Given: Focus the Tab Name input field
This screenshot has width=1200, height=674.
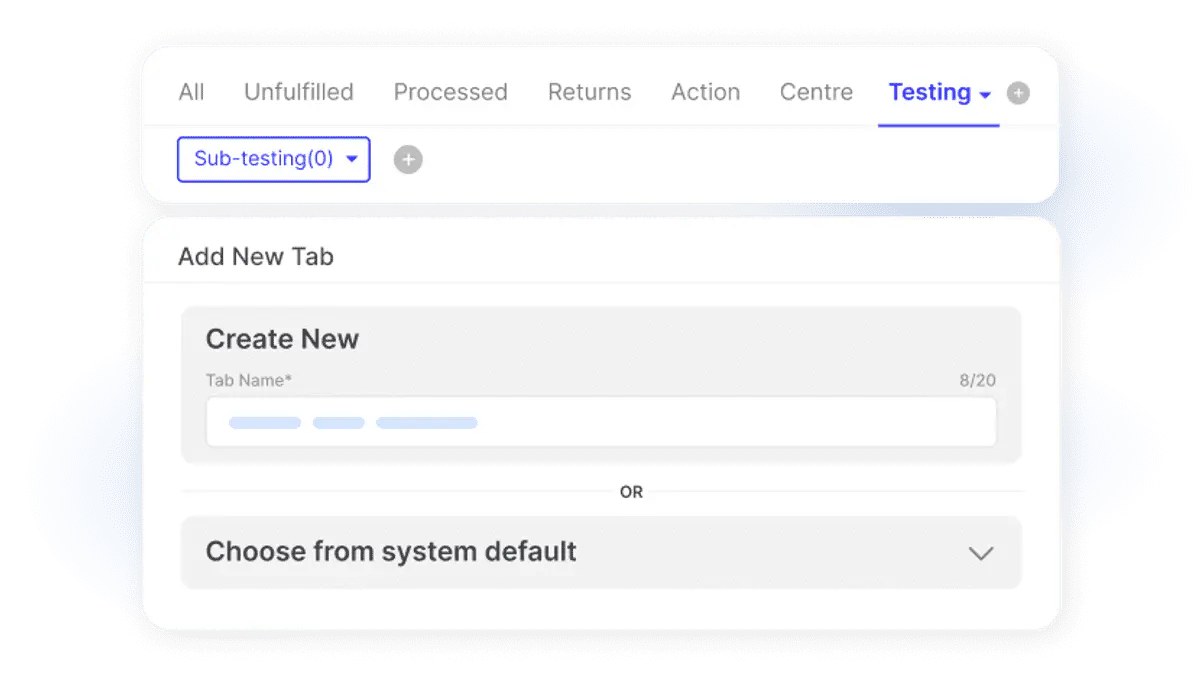Looking at the screenshot, I should pyautogui.click(x=601, y=422).
